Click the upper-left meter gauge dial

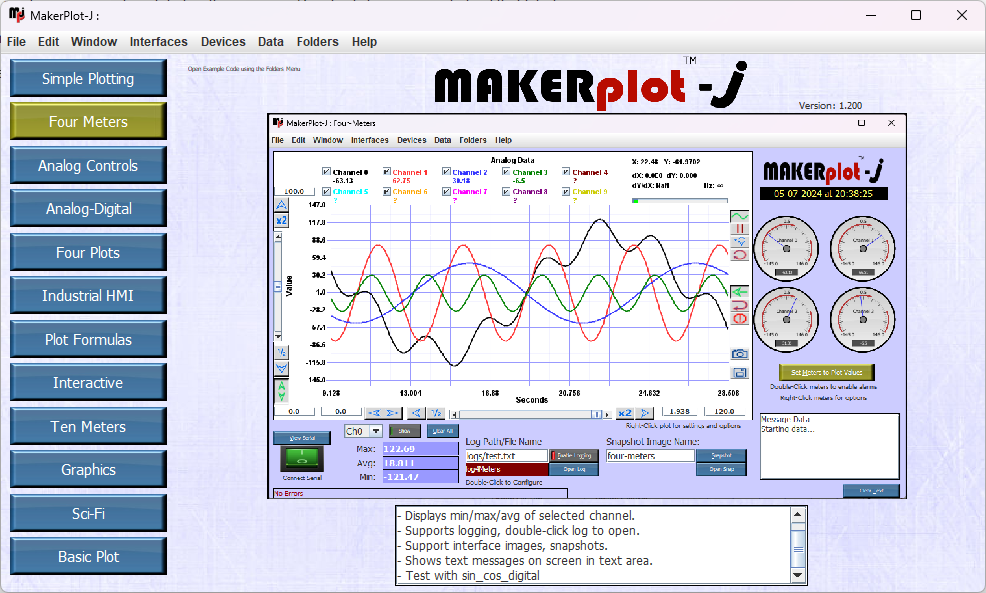pos(786,248)
